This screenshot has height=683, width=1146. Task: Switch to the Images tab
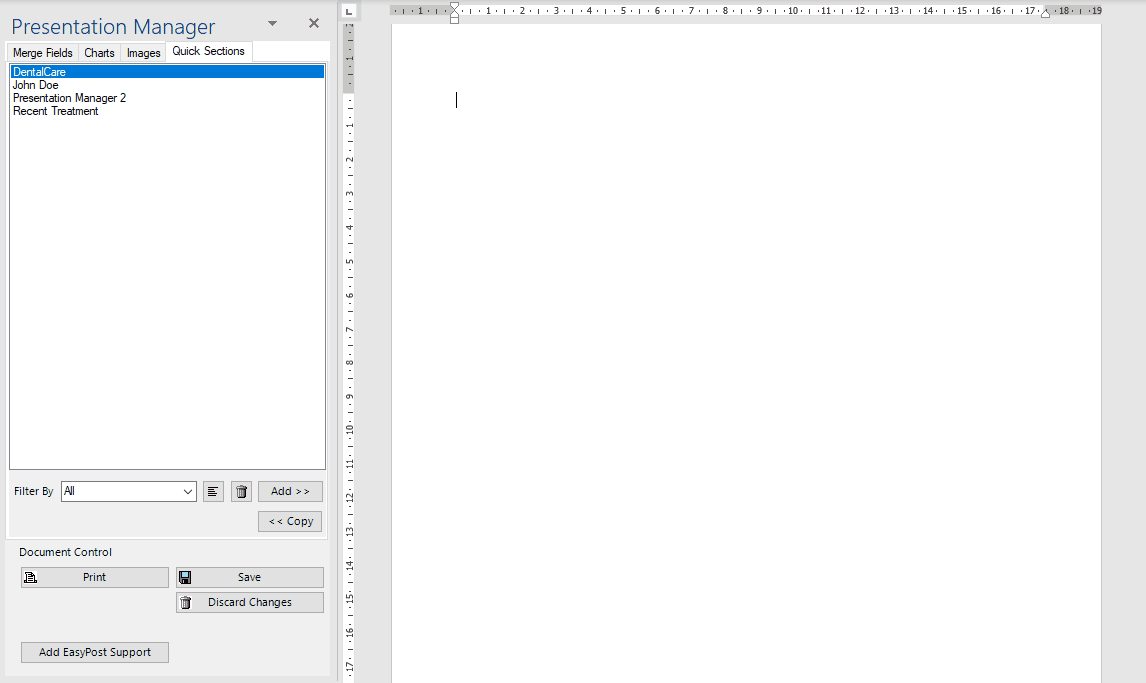click(x=143, y=52)
